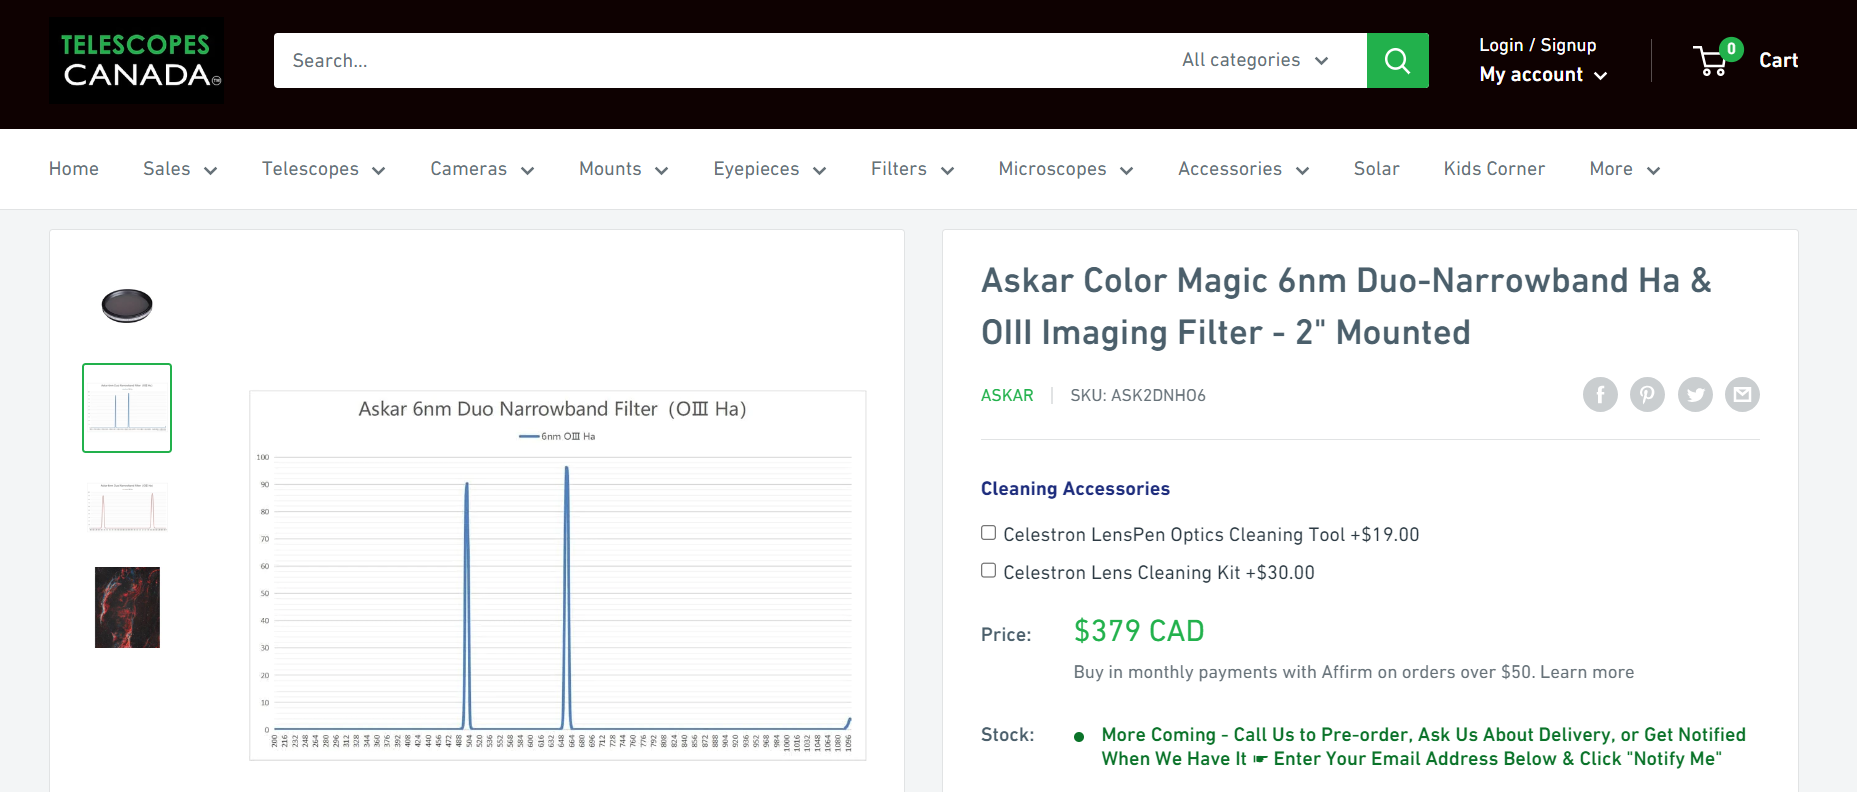This screenshot has width=1857, height=792.
Task: Expand the My account menu
Action: pyautogui.click(x=1542, y=75)
